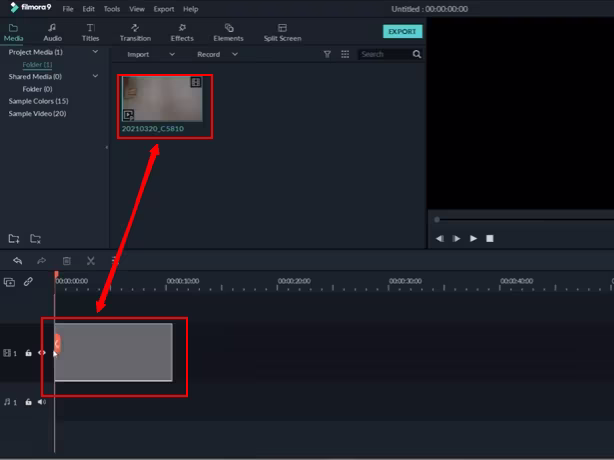Click the video track 1 filmstrip icon

click(x=7, y=353)
